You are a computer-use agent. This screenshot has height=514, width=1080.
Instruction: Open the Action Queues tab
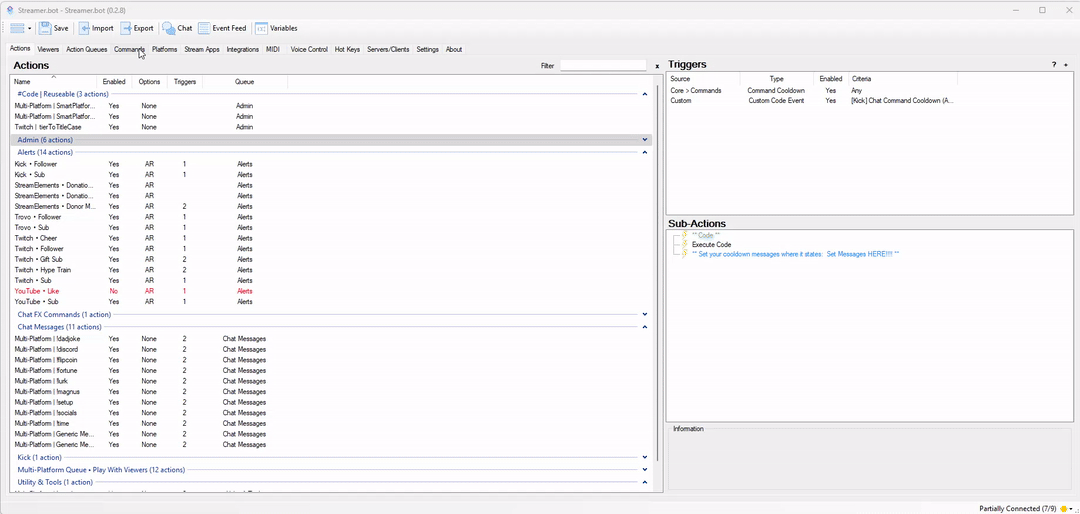87,50
